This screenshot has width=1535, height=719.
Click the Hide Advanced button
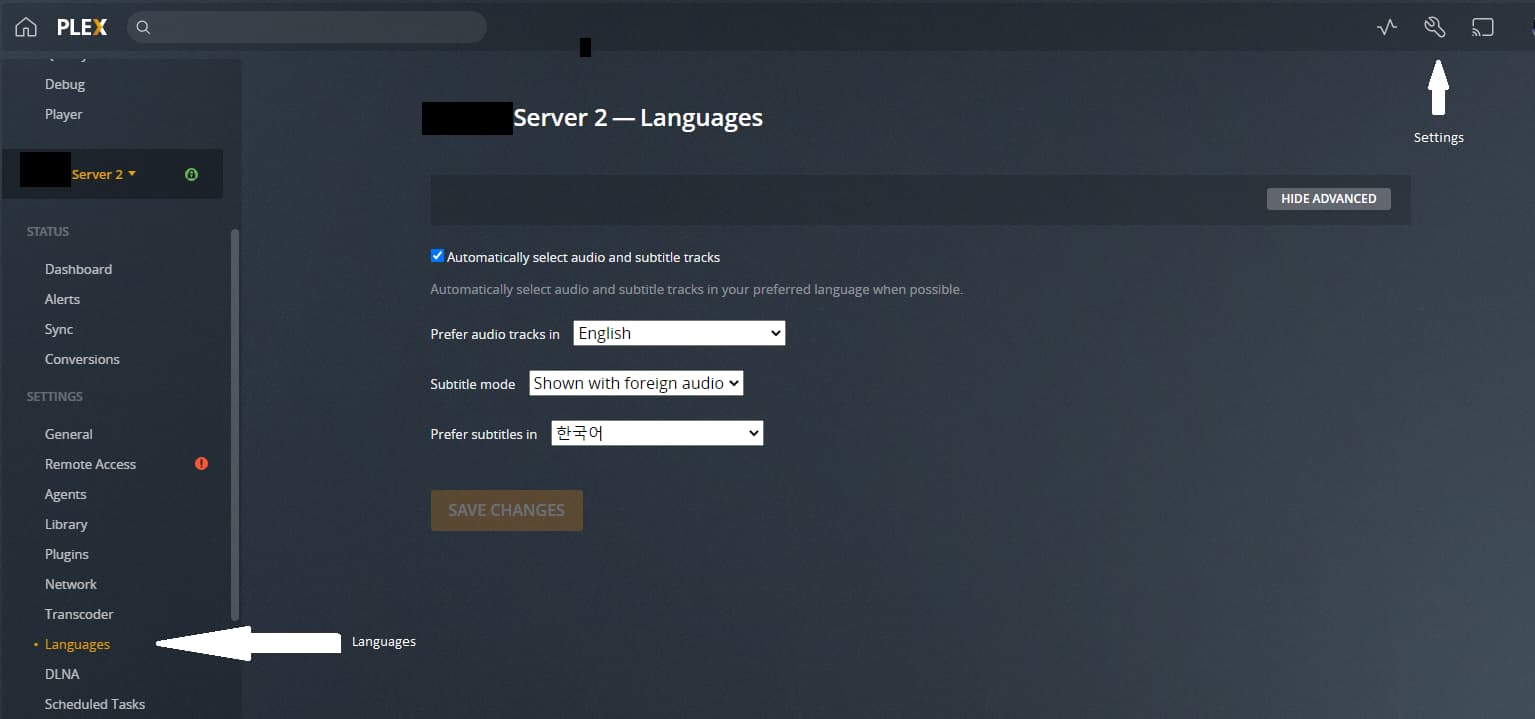(x=1329, y=198)
